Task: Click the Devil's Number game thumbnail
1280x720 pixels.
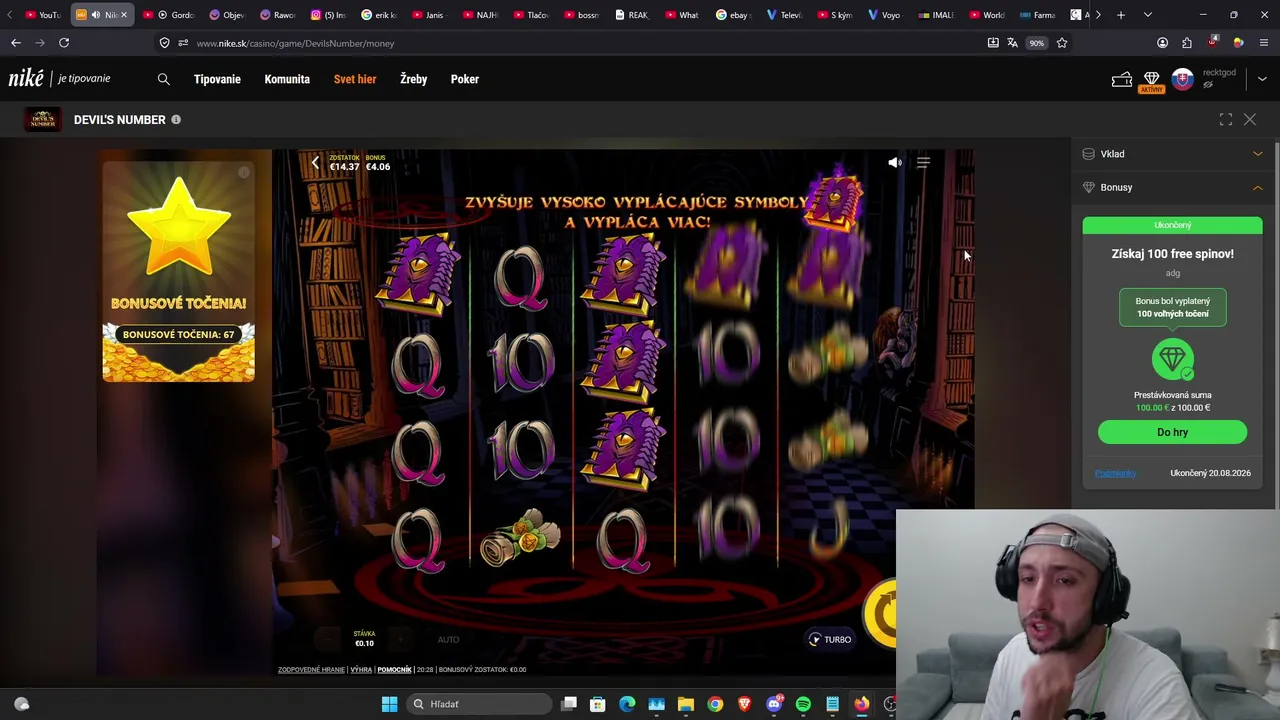Action: 42,120
